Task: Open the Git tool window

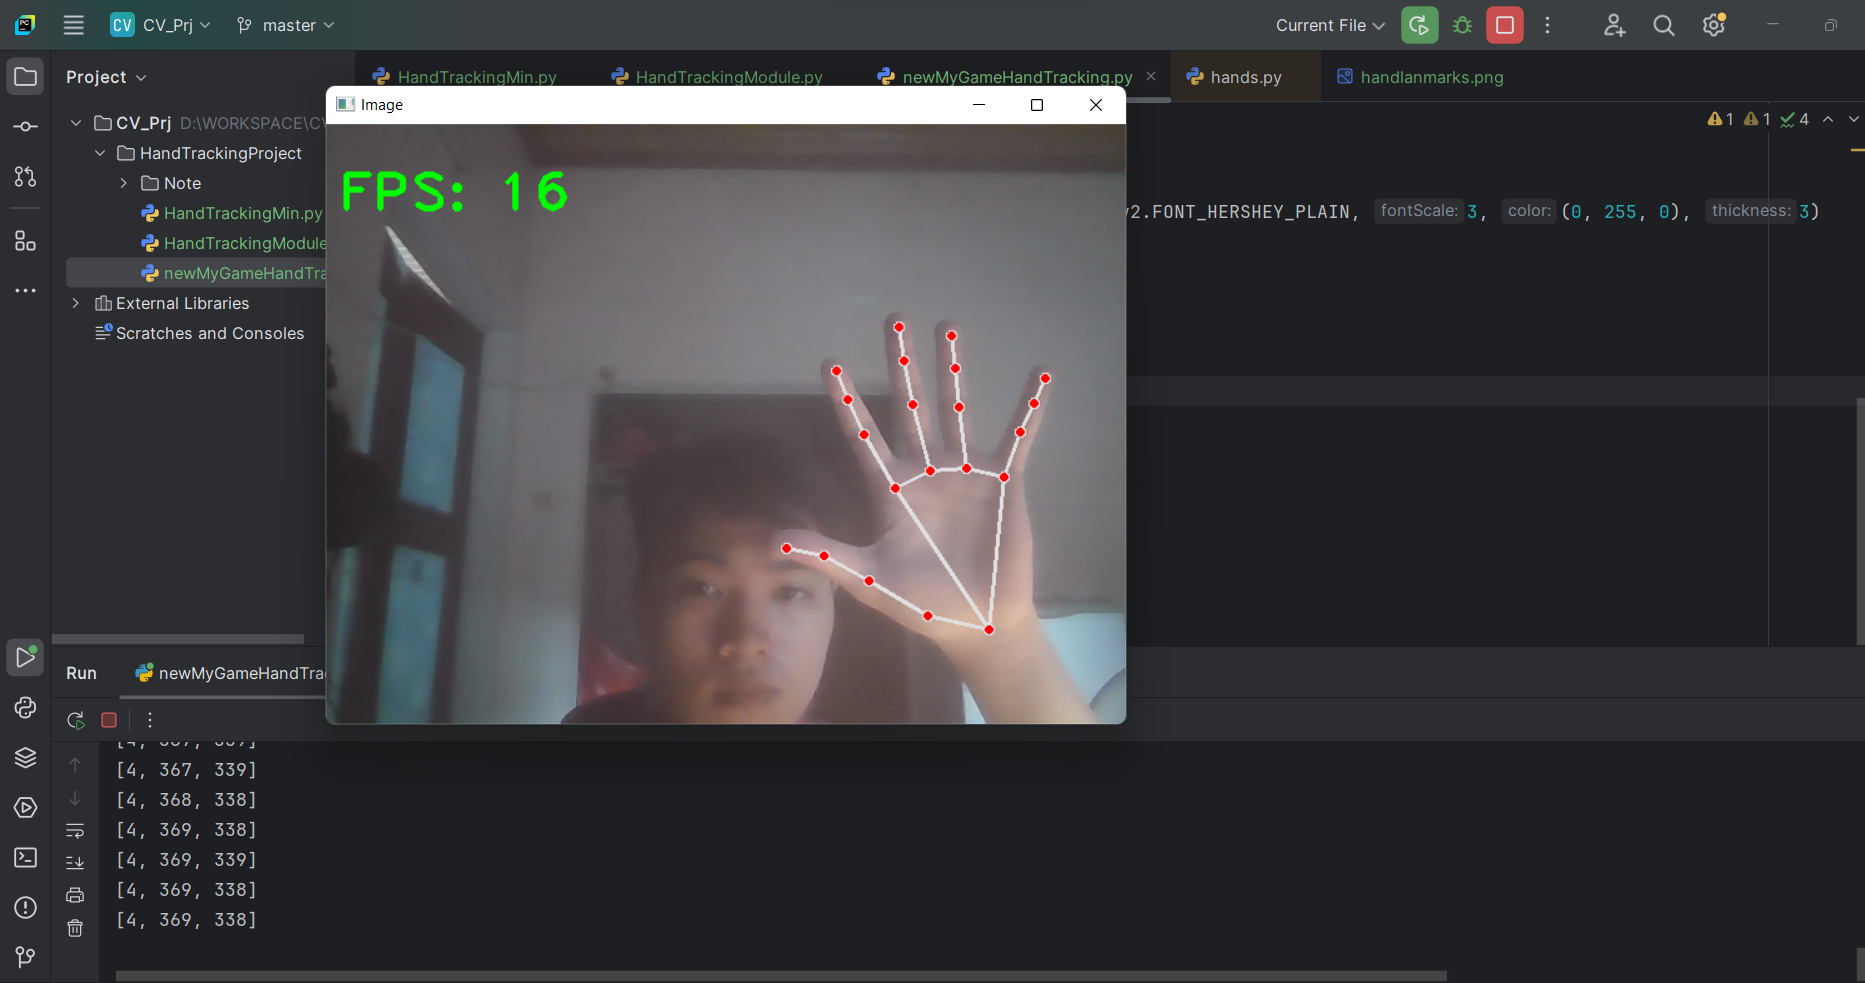Action: coord(26,957)
